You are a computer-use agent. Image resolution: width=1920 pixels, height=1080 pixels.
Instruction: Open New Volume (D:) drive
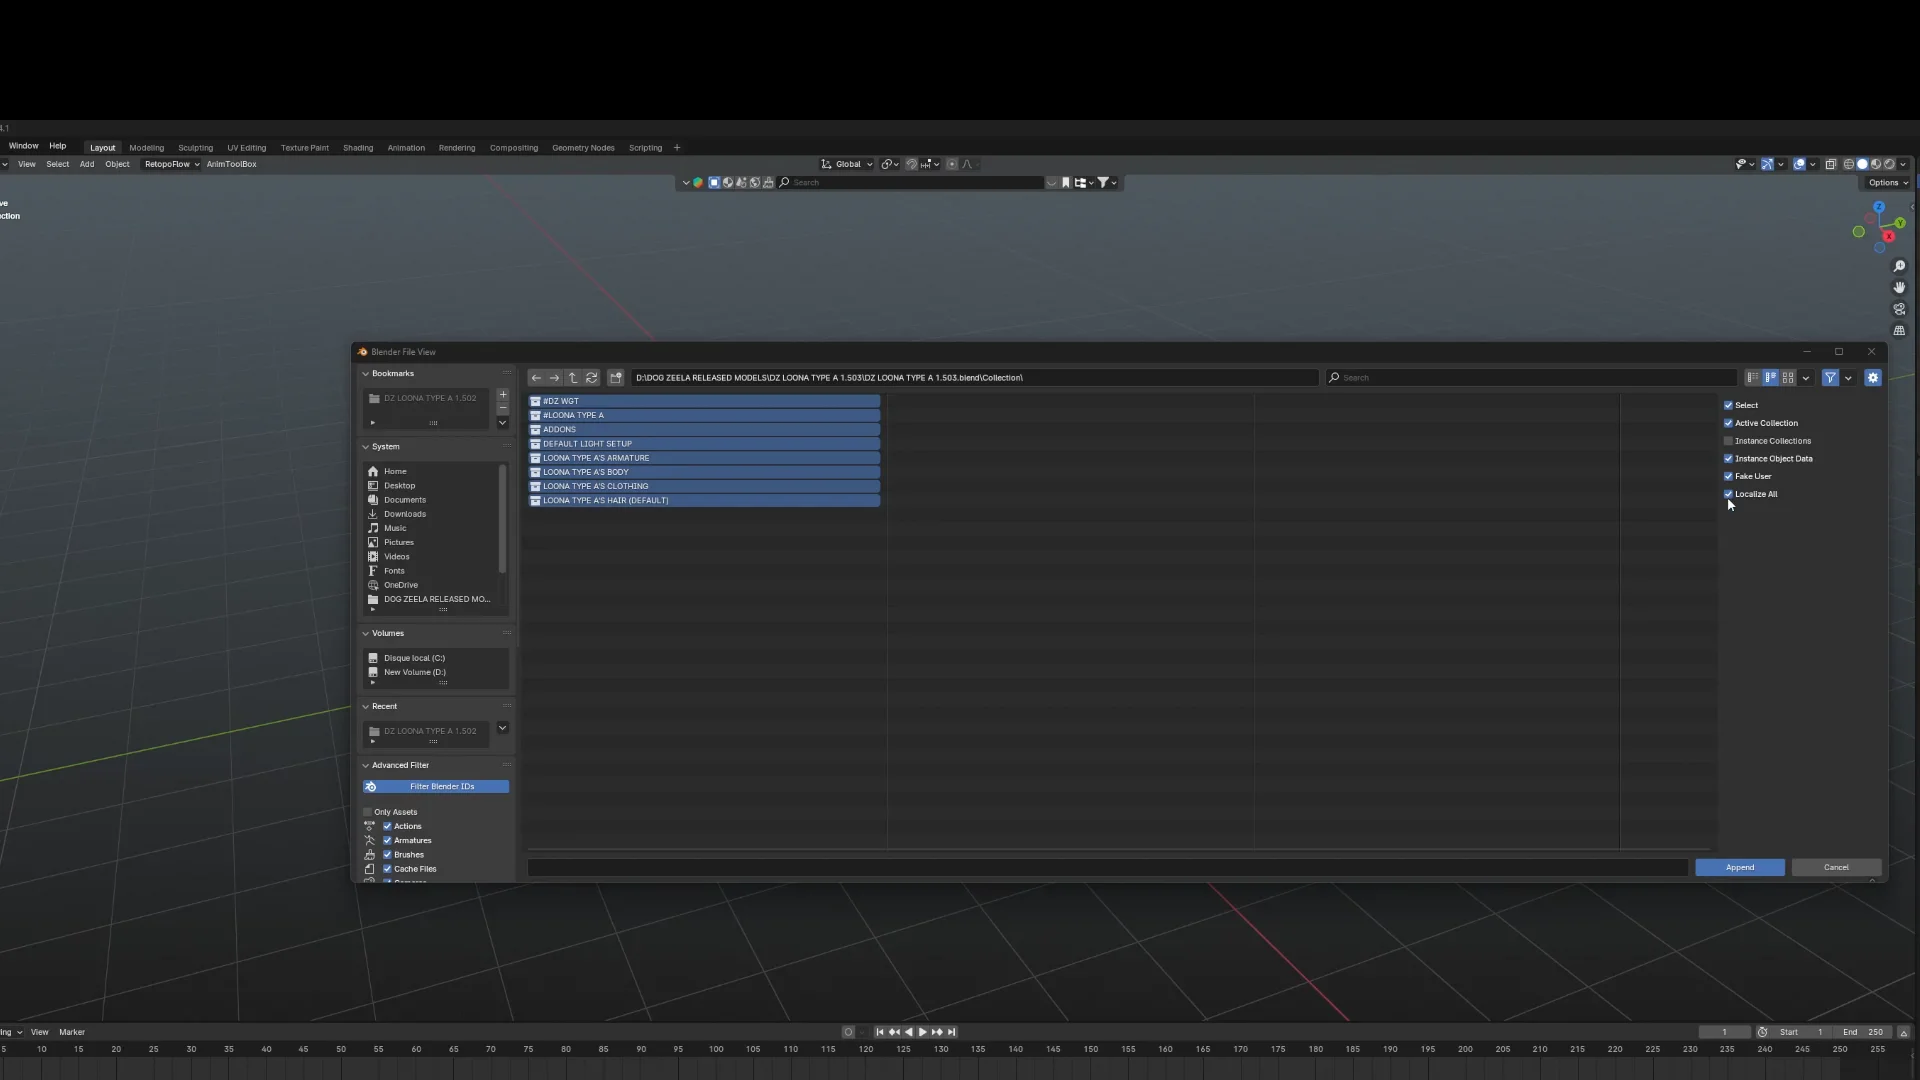point(415,672)
